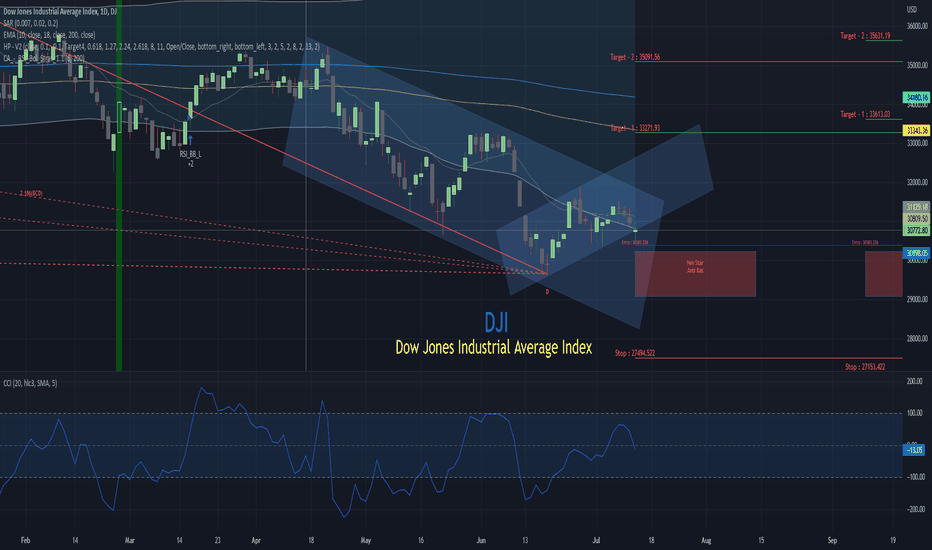Select the Stop : 27153.422 label
The height and width of the screenshot is (550, 932).
865,367
